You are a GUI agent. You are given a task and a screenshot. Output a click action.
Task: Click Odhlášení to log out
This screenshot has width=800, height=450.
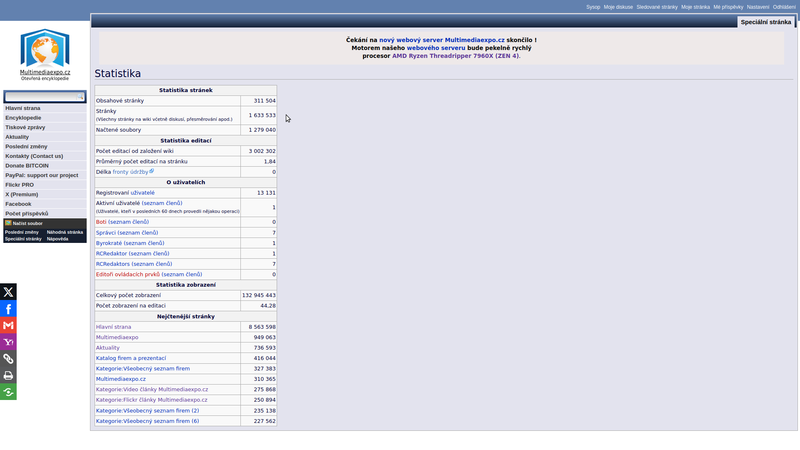click(x=784, y=7)
